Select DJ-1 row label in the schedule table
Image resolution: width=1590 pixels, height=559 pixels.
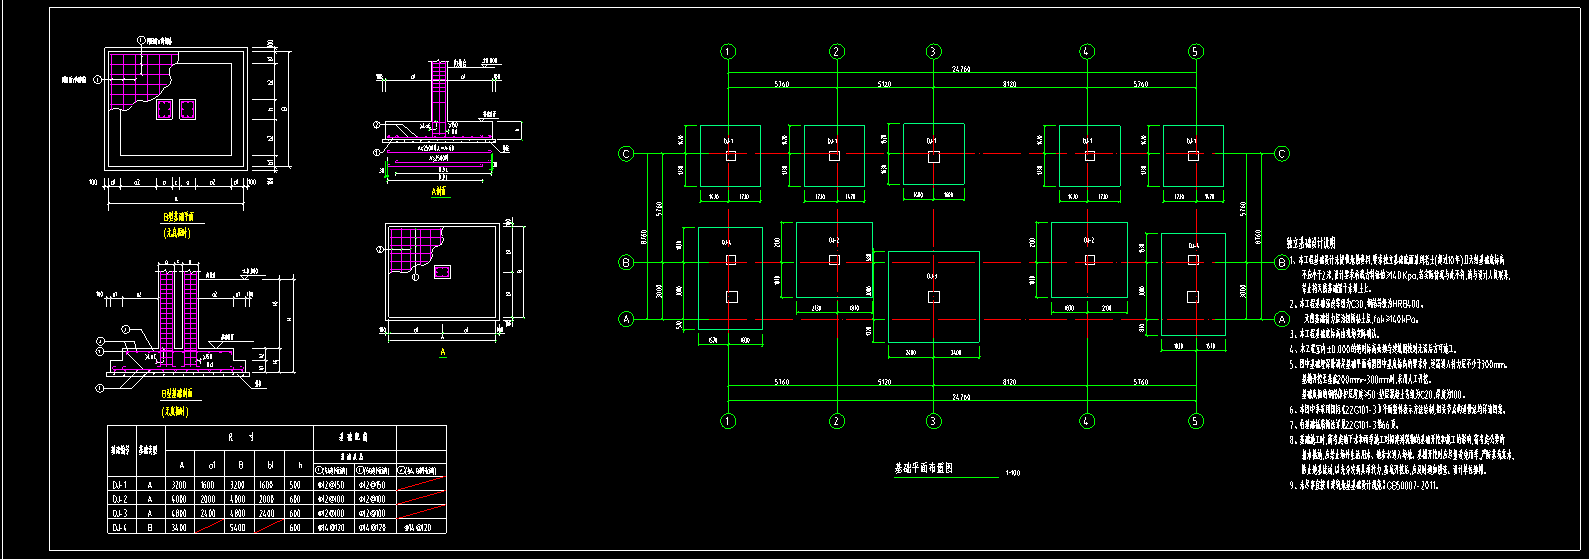tap(120, 485)
